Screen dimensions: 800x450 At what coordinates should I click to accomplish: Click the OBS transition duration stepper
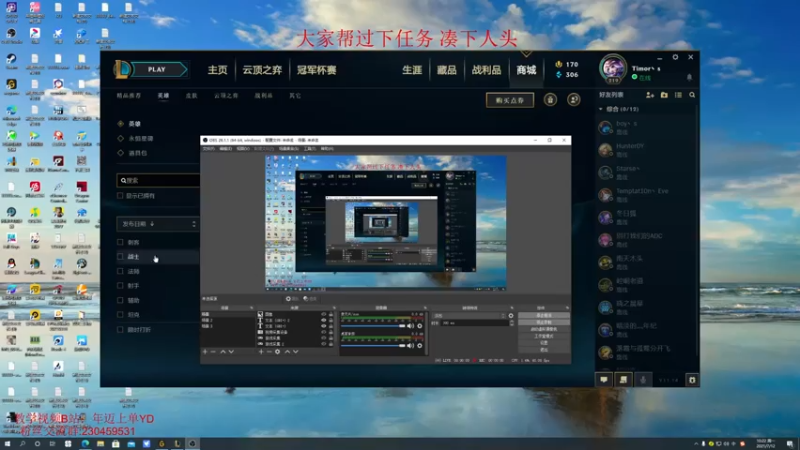512,323
